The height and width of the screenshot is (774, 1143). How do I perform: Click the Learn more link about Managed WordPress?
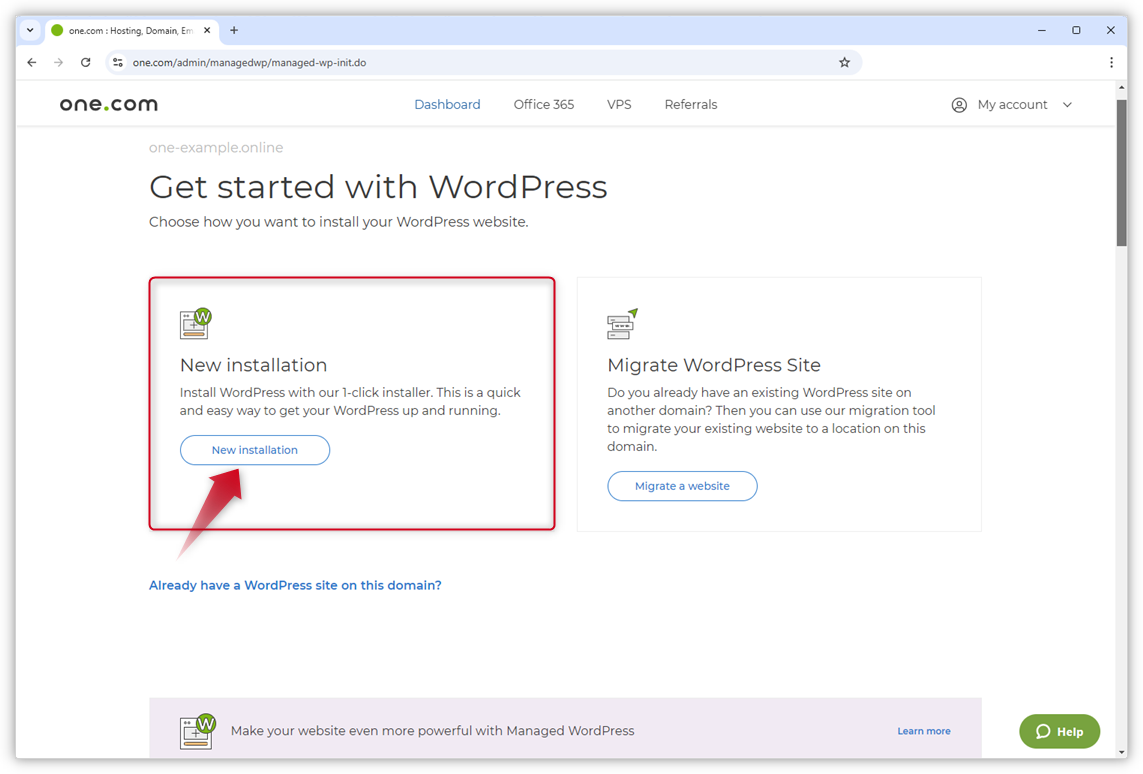(x=923, y=730)
